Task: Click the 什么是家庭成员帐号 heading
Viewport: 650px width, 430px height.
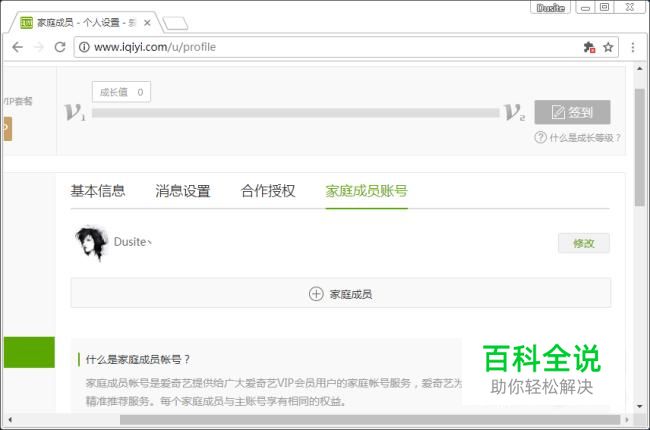Action: (x=138, y=360)
